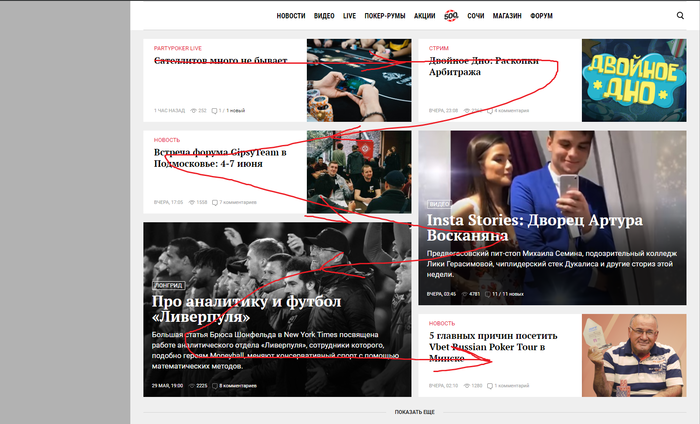This screenshot has height=424, width=700.
Task: Click views icon on GipsyTeam article
Action: coord(192,203)
